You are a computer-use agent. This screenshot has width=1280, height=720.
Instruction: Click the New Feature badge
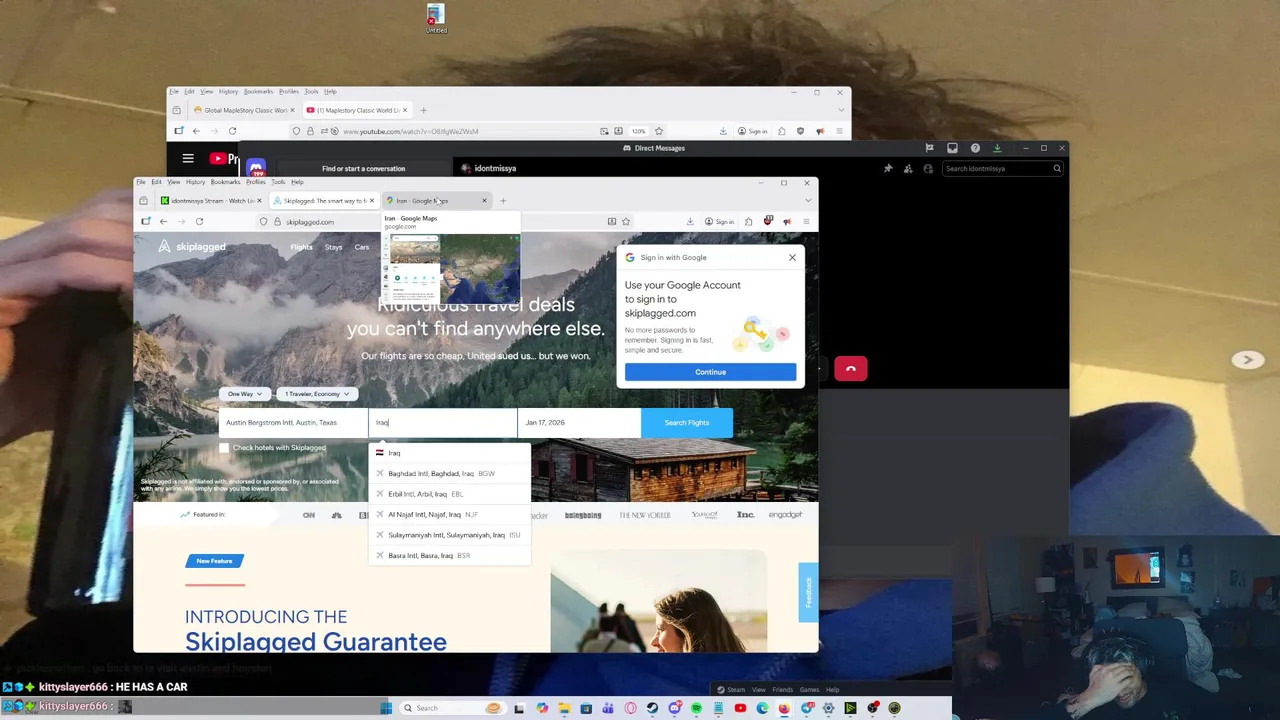pyautogui.click(x=214, y=561)
